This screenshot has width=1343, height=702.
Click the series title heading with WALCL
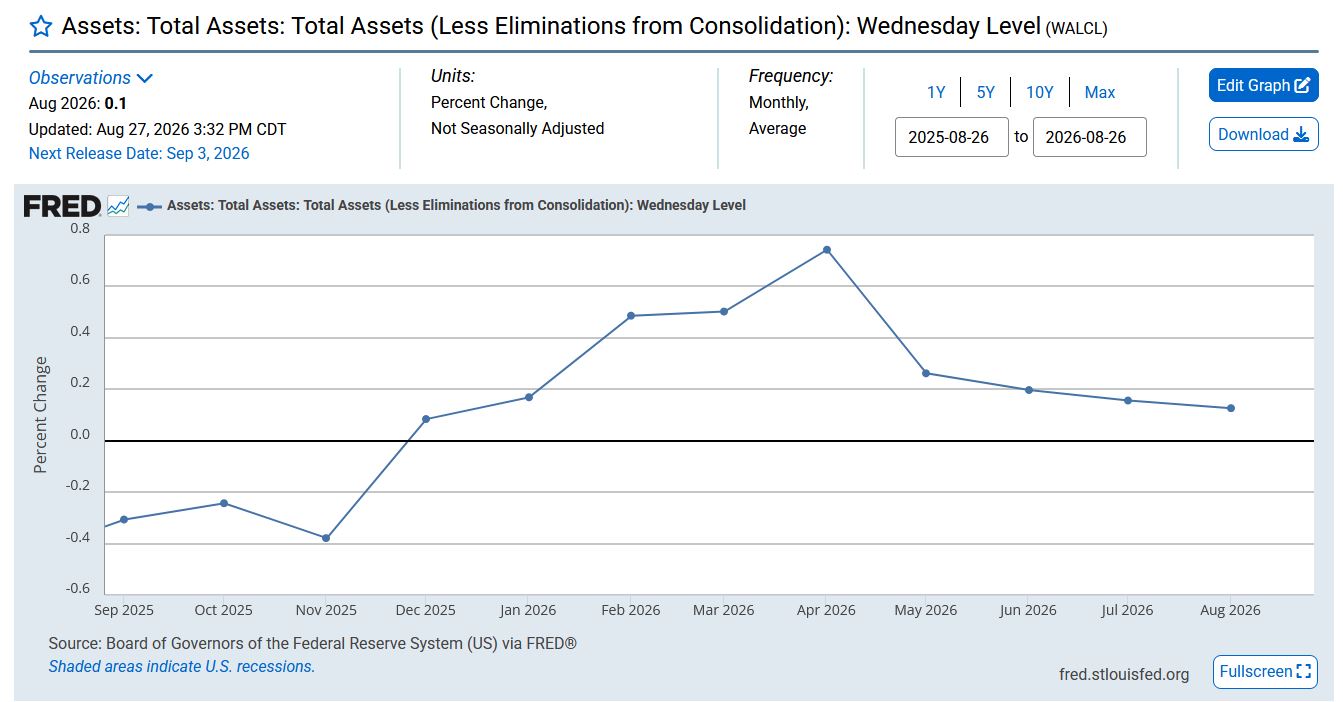point(585,26)
